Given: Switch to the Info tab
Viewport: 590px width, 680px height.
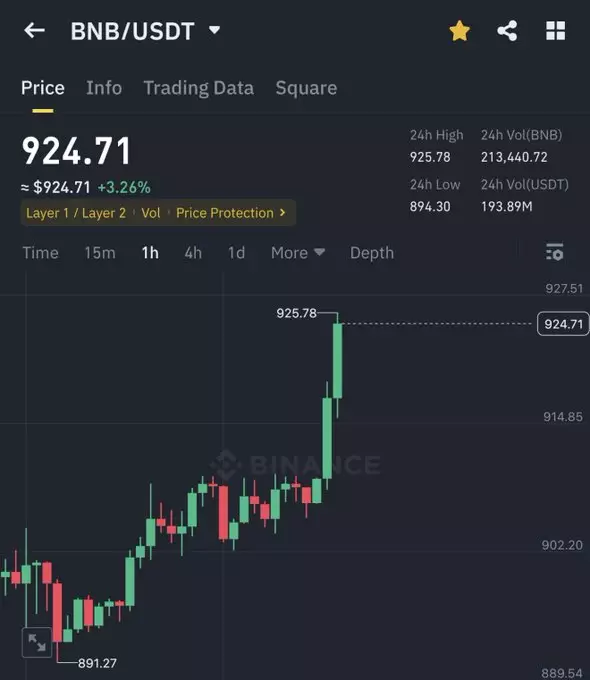Looking at the screenshot, I should (104, 88).
